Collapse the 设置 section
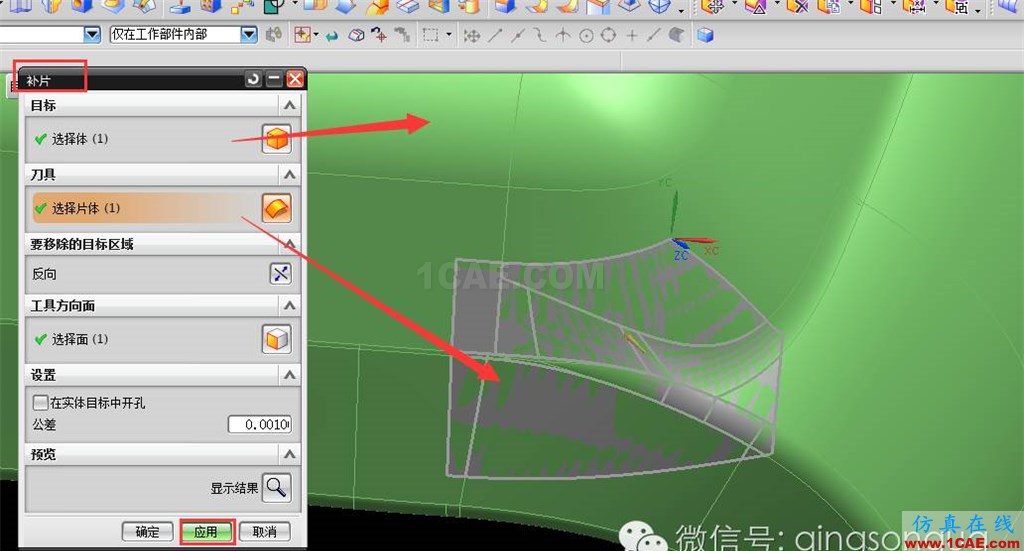Viewport: 1024px width, 551px height. tap(289, 375)
